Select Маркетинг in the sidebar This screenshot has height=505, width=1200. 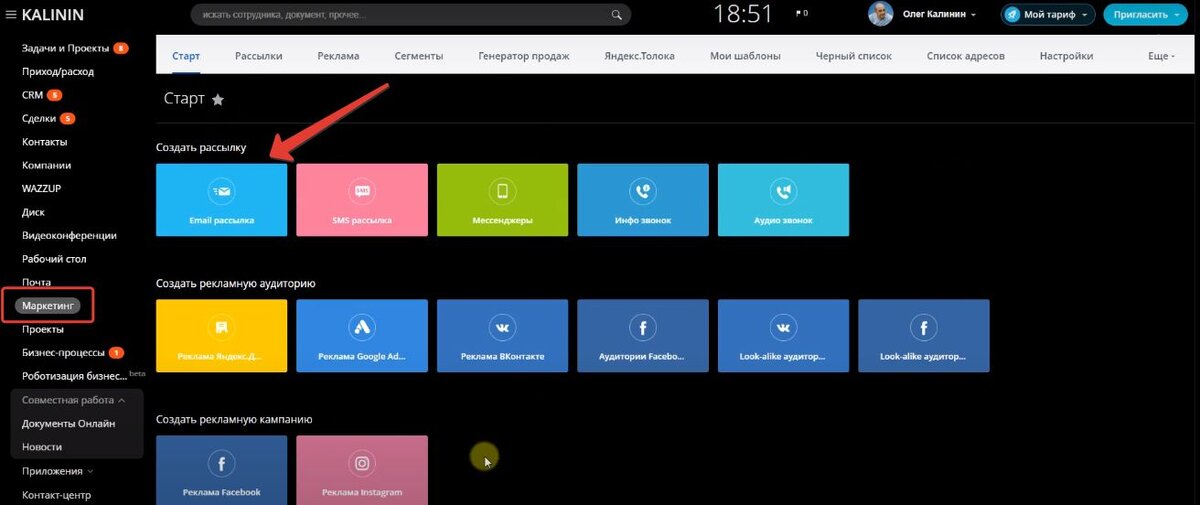click(x=48, y=304)
